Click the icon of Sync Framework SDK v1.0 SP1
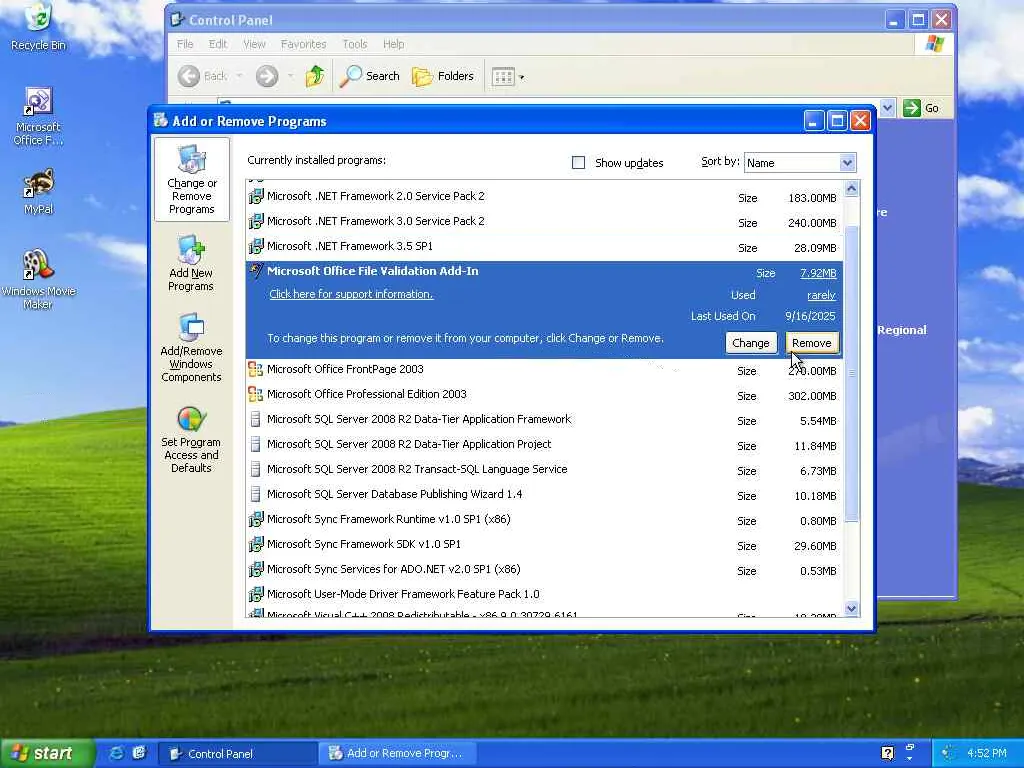1024x768 pixels. click(255, 544)
